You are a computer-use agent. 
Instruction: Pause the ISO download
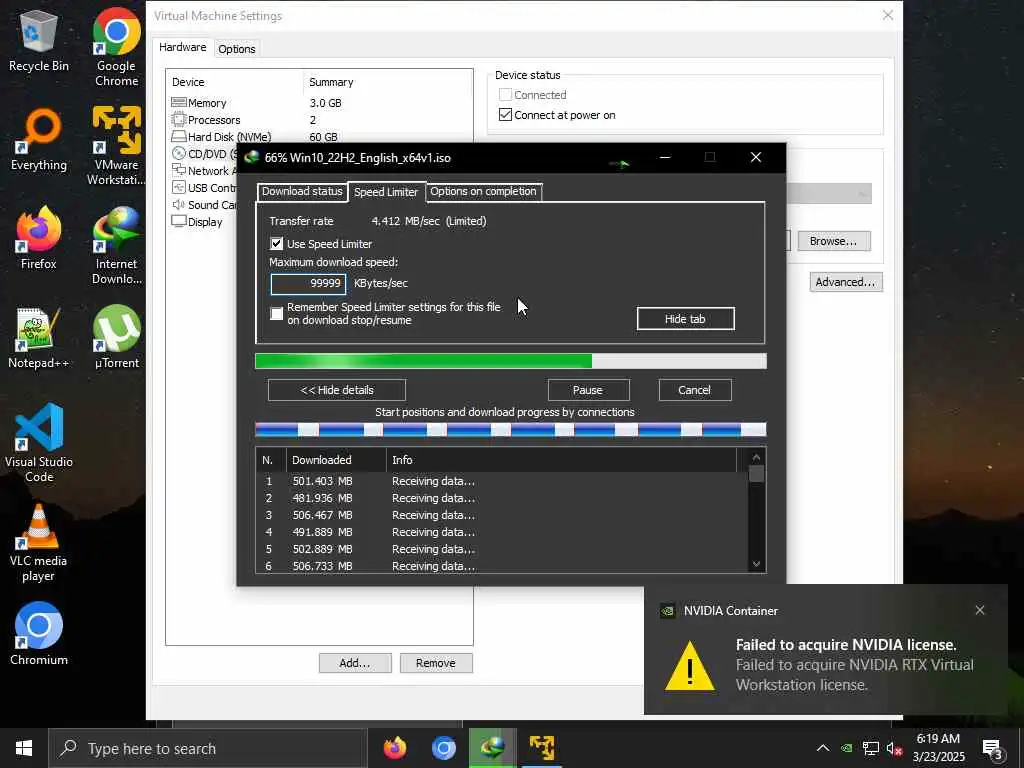tap(588, 390)
